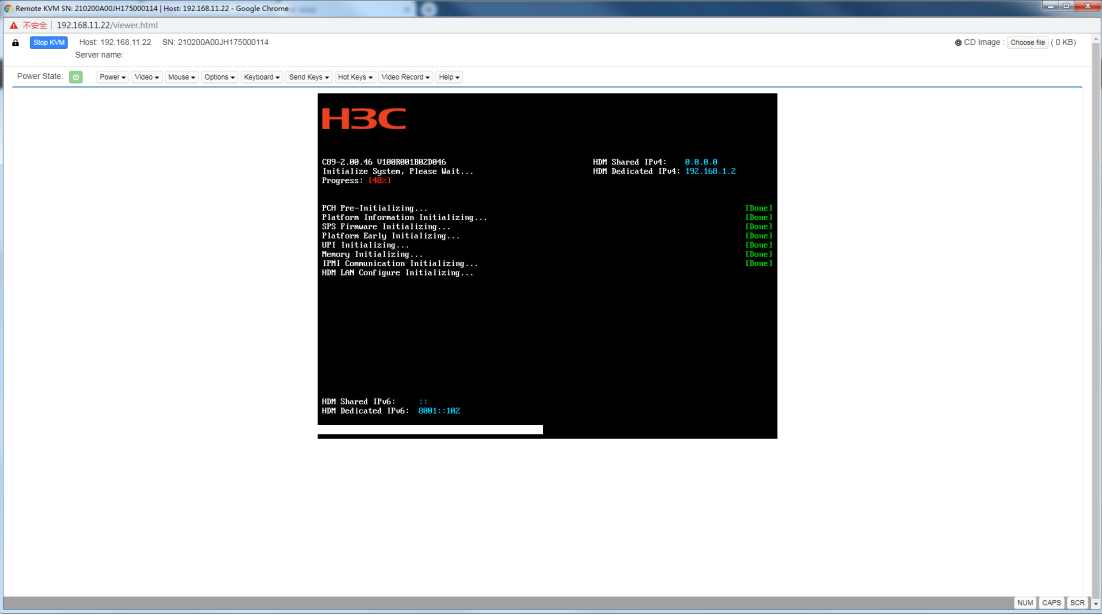Click the Done status of UPI Initializing
This screenshot has height=615, width=1102.
[758, 245]
